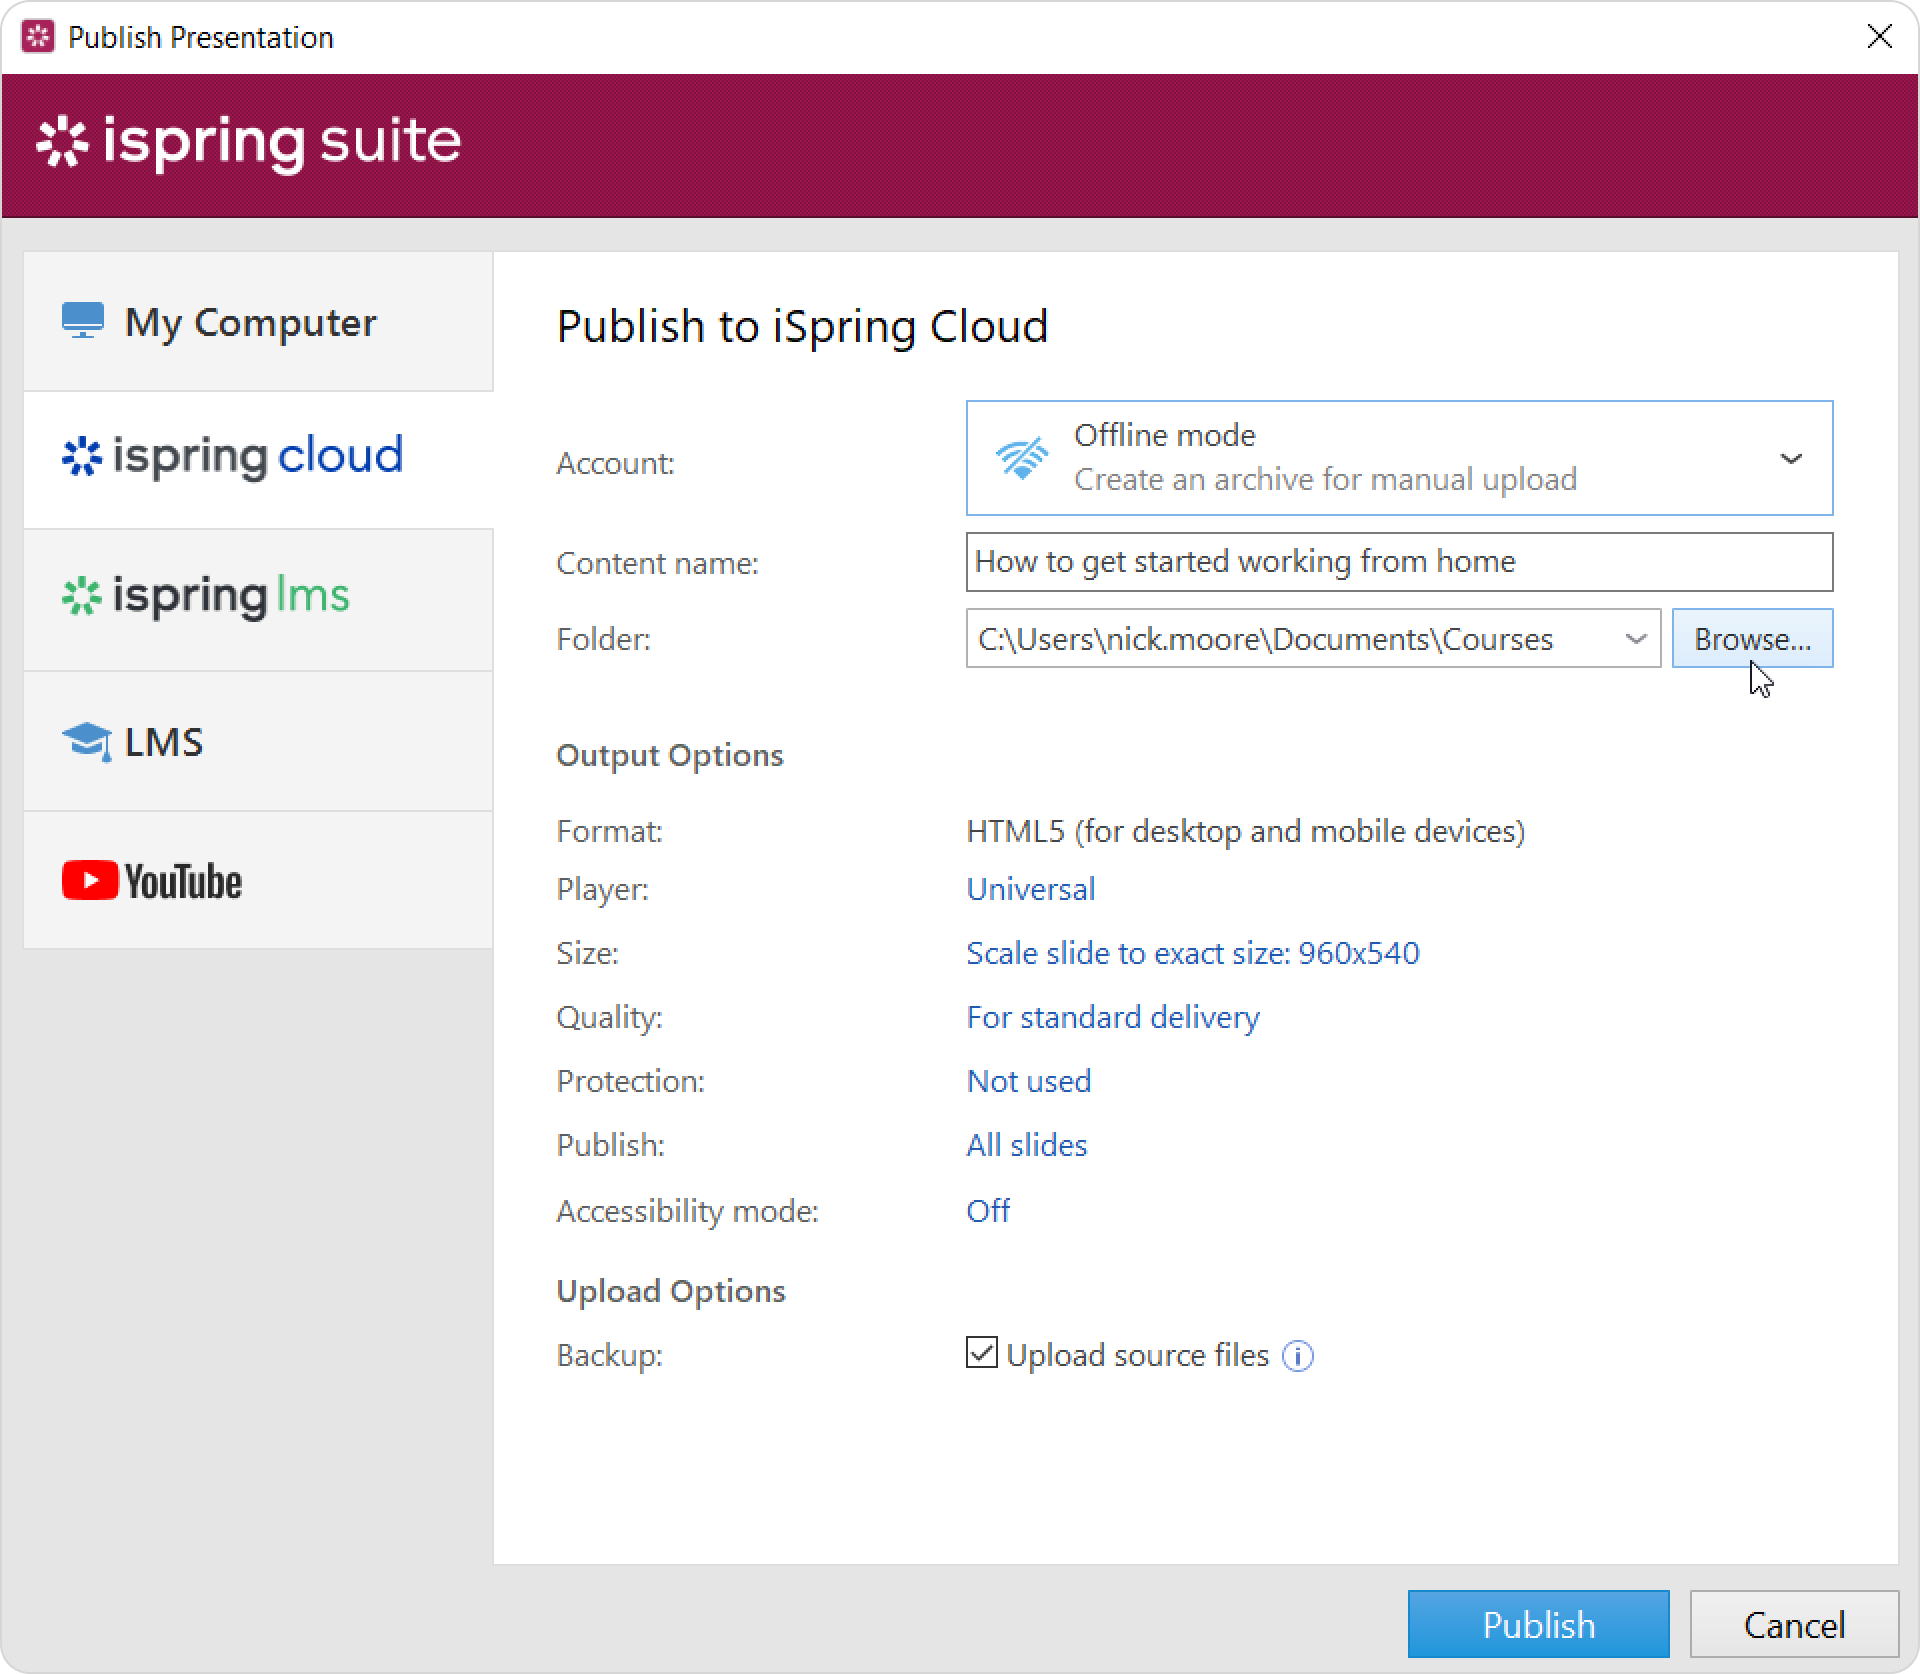Click the iSpring Suite logo in the banner
Viewport: 1920px width, 1674px height.
click(248, 142)
